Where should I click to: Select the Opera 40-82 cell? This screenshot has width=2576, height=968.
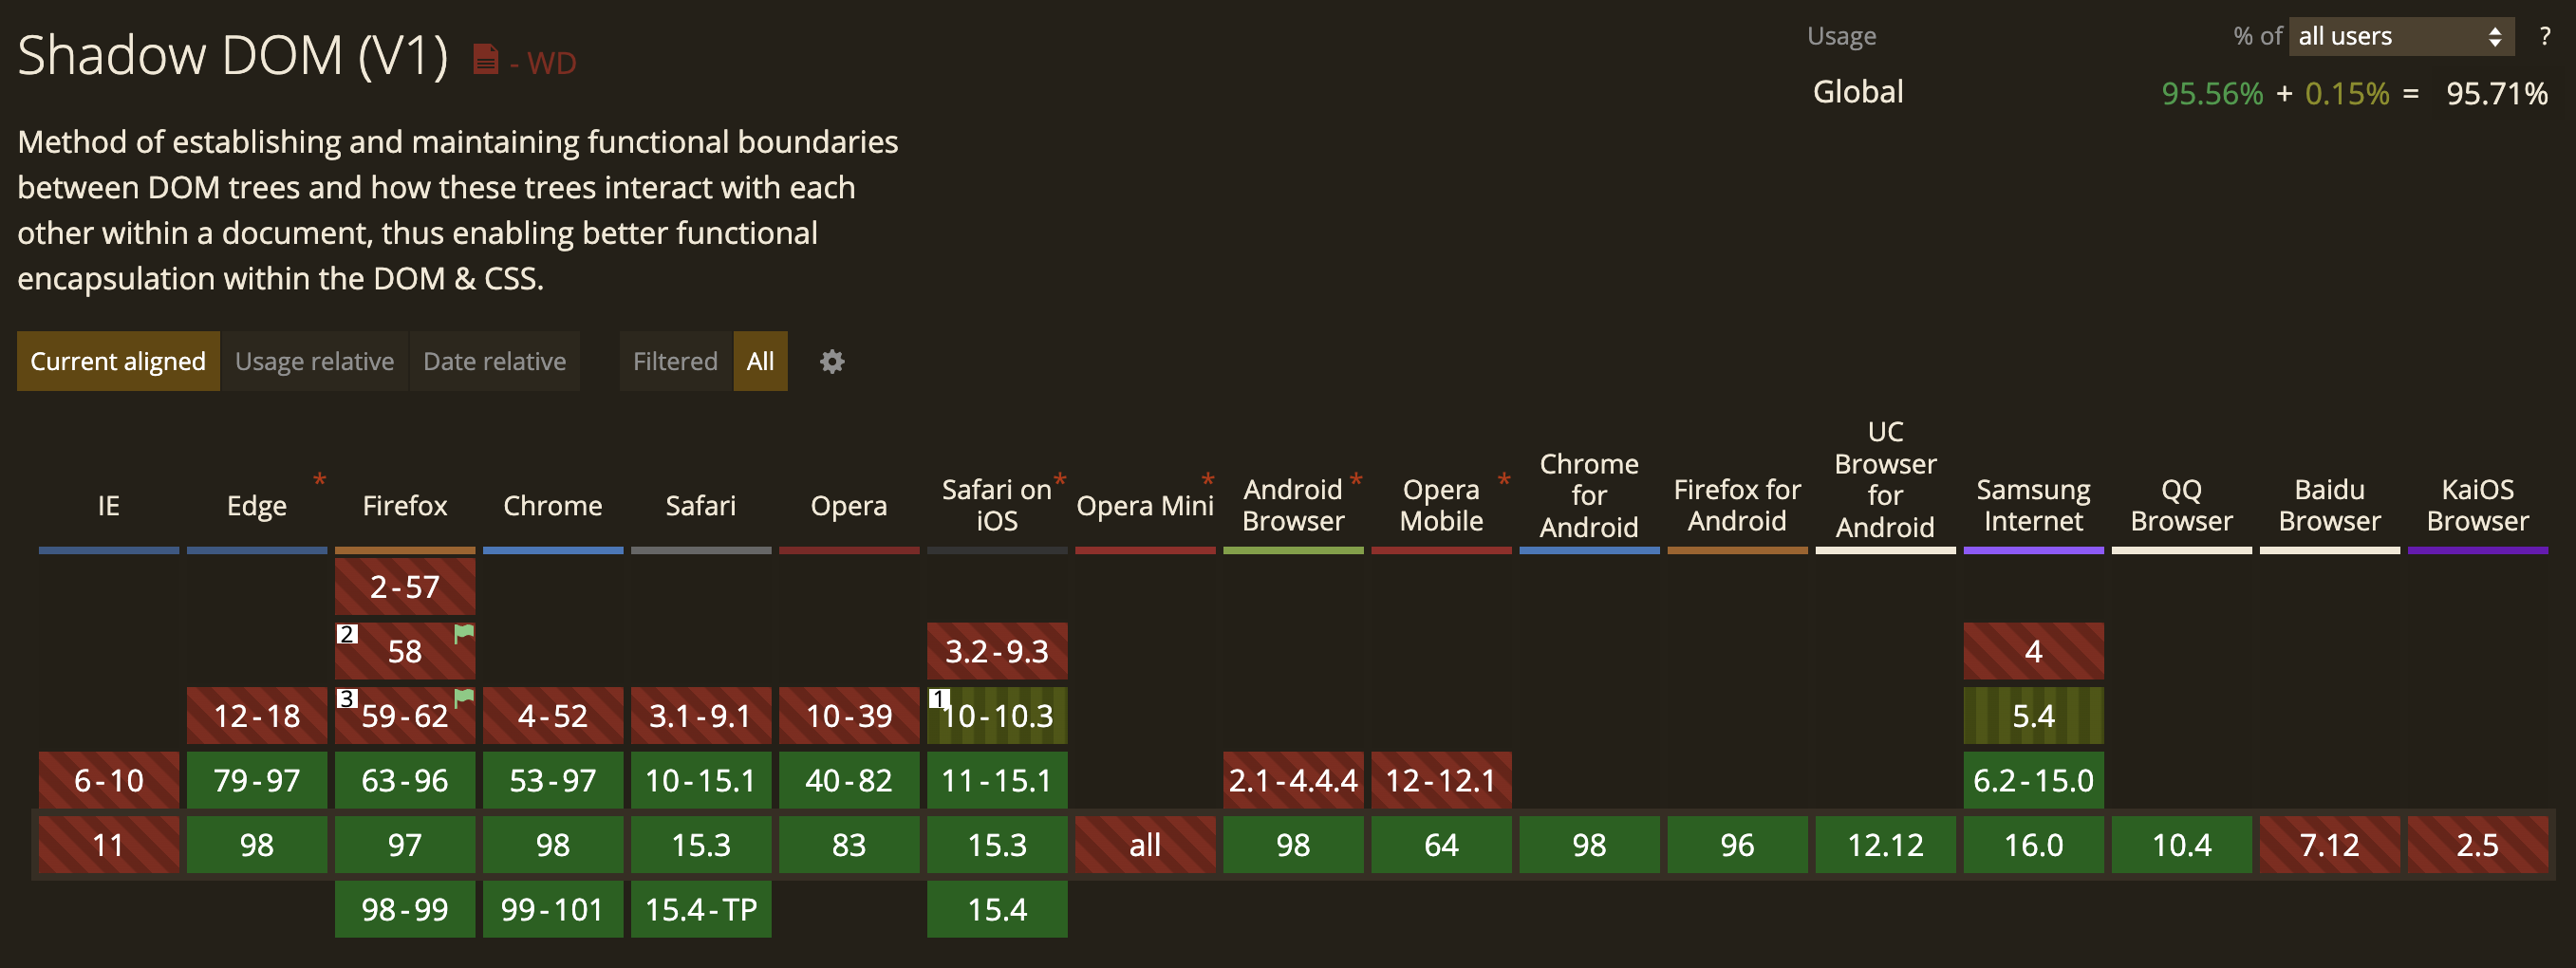click(x=849, y=780)
